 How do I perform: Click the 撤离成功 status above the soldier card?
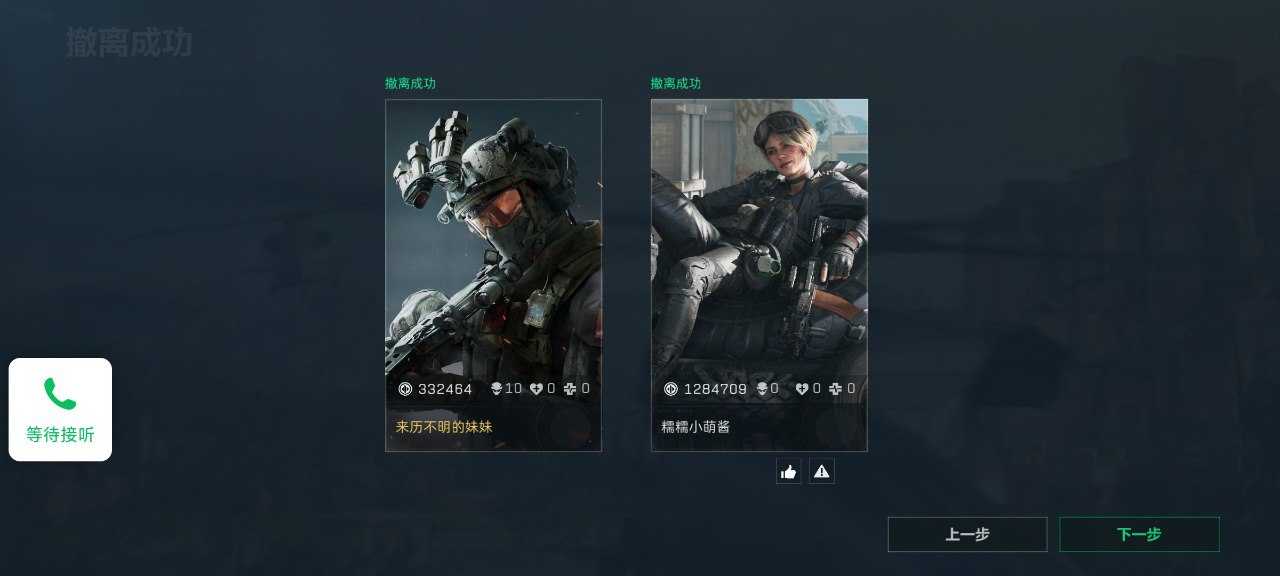click(410, 84)
